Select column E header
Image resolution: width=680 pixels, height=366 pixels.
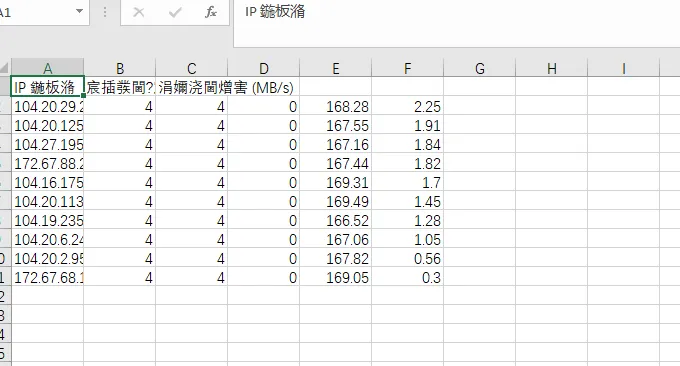[x=336, y=68]
